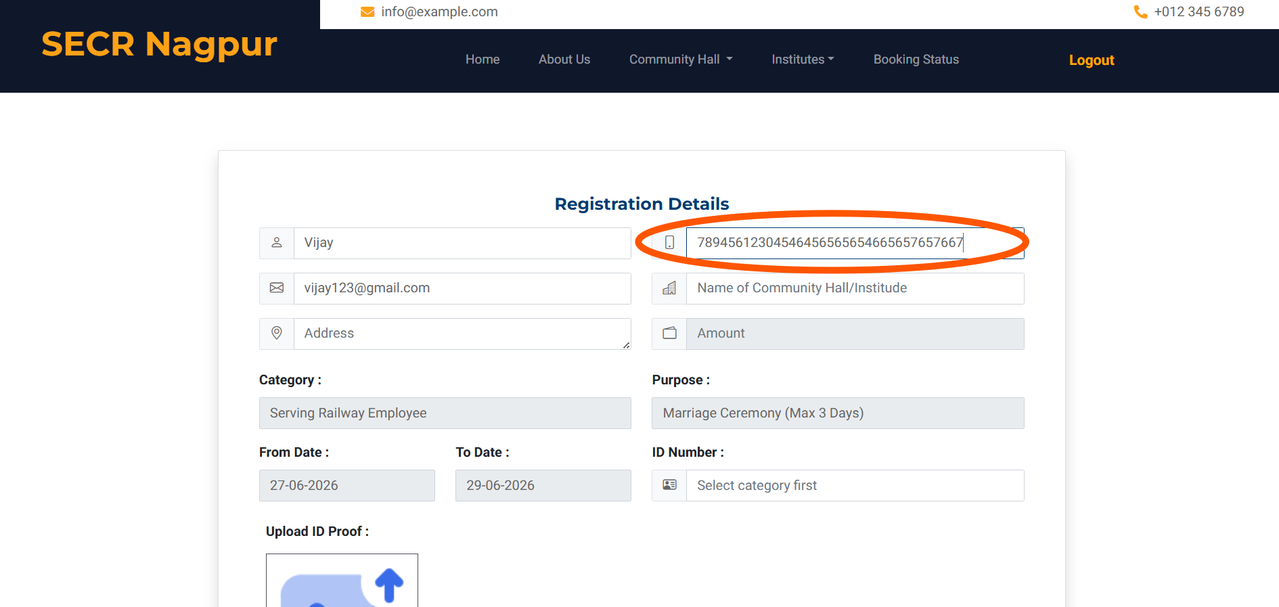Click the Registration Details heading
Screen dimensions: 1279x607
pos(642,204)
